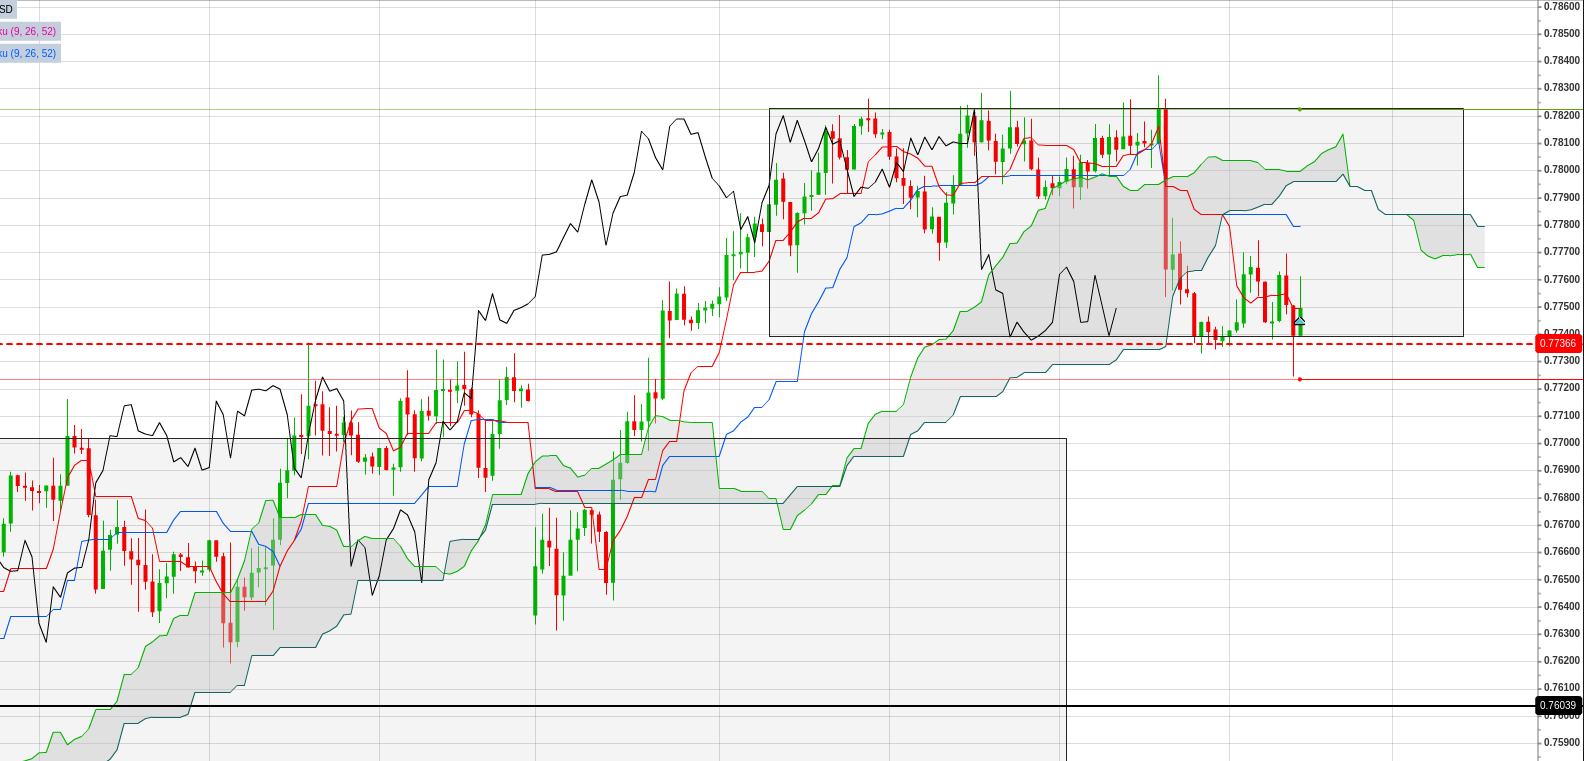This screenshot has height=761, width=1584.
Task: Click the 0.76400 price axis label
Action: (x=1561, y=606)
